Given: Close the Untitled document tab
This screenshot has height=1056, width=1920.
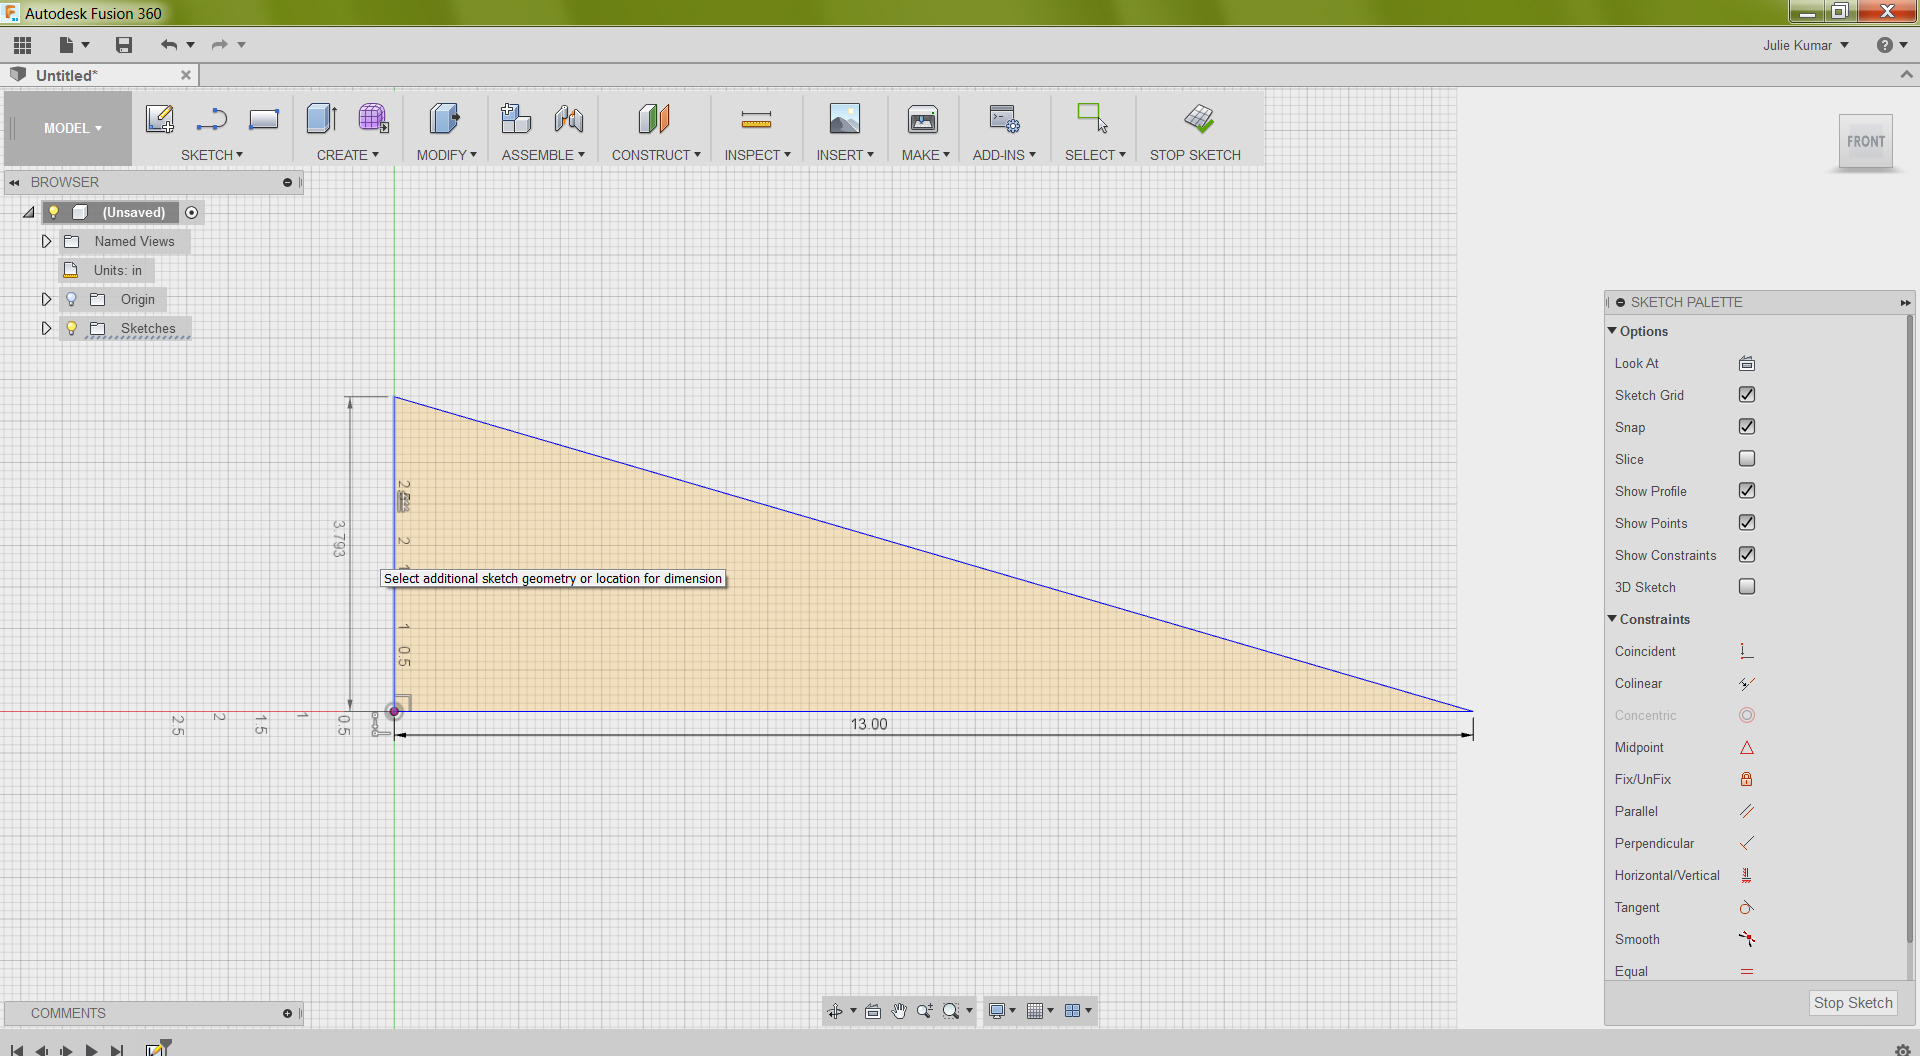Looking at the screenshot, I should (x=186, y=75).
